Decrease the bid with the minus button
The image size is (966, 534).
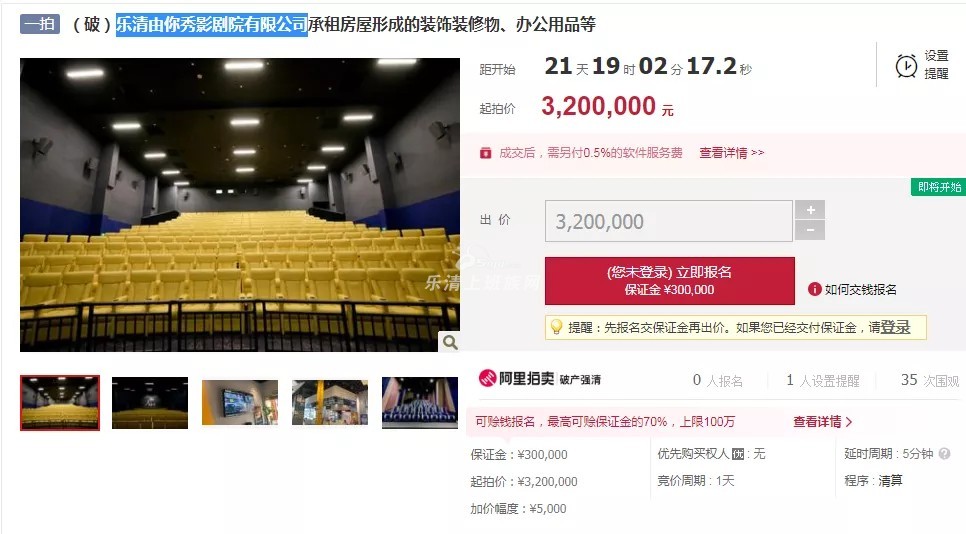click(810, 230)
